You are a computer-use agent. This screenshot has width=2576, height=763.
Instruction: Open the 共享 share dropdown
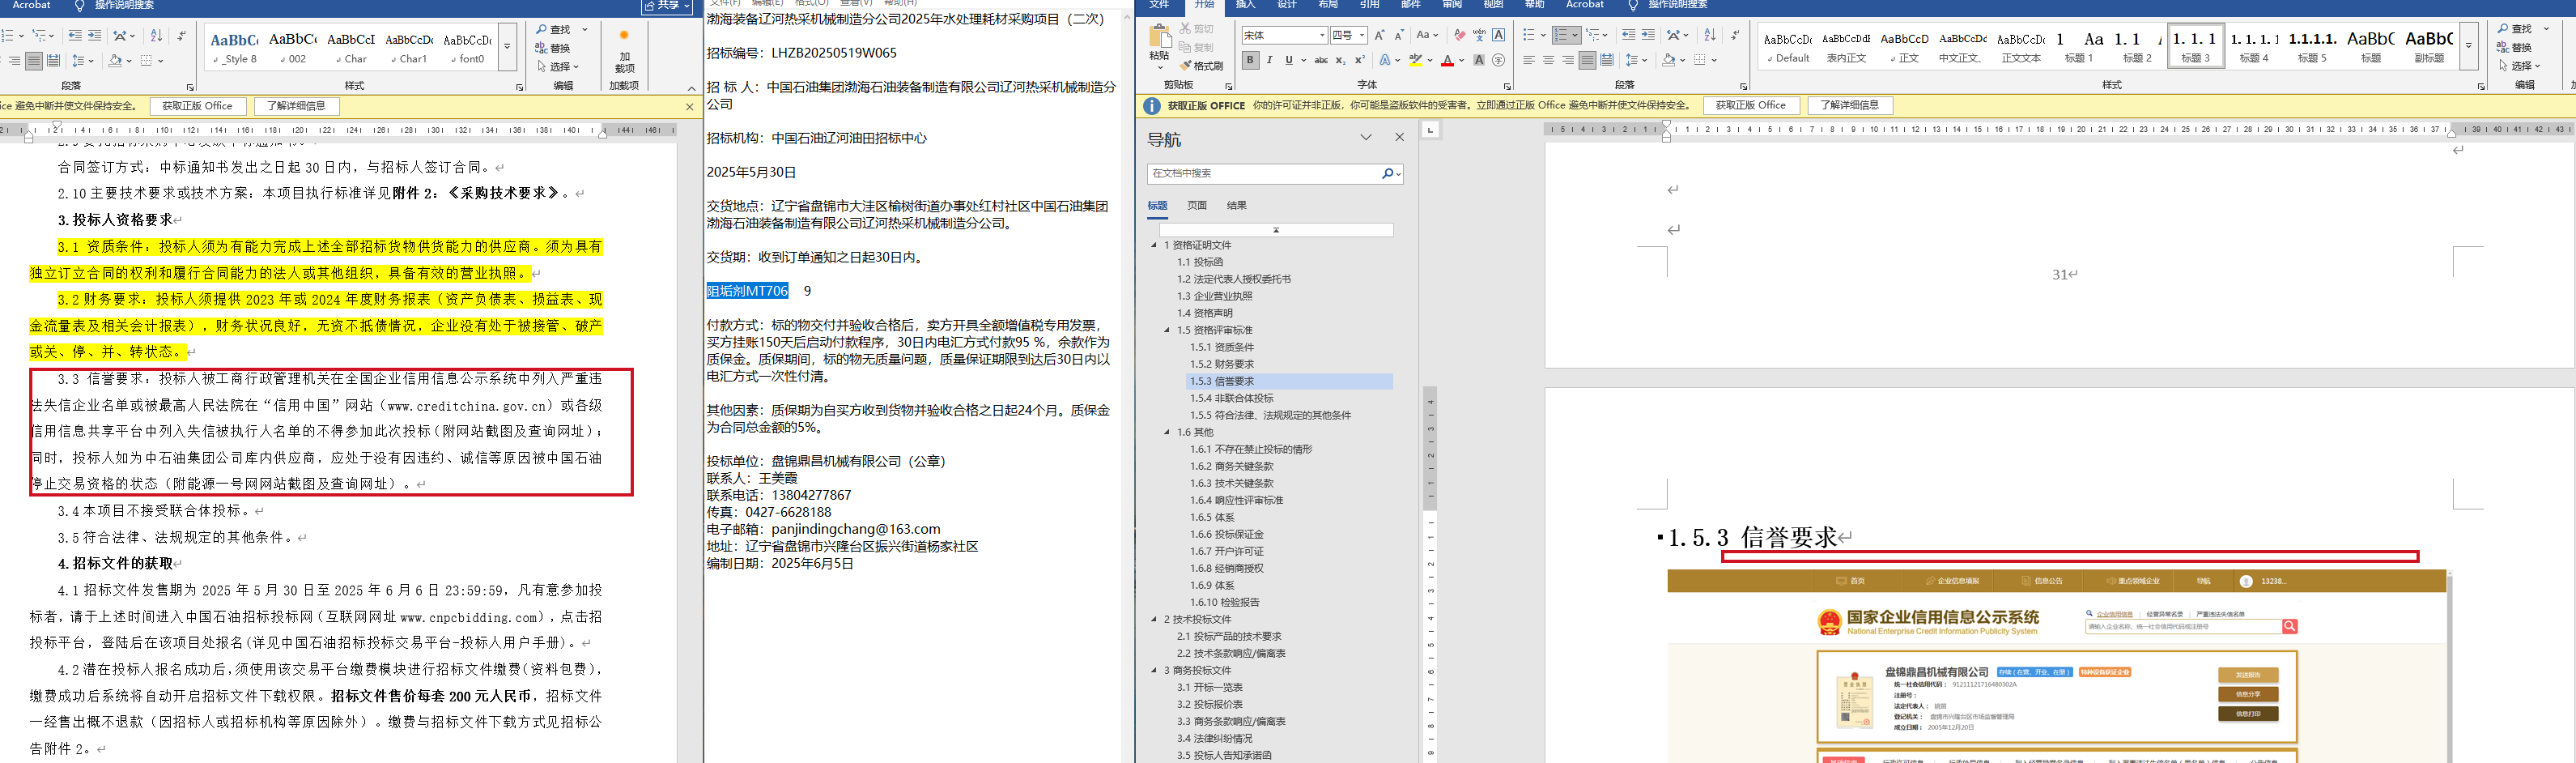point(667,6)
